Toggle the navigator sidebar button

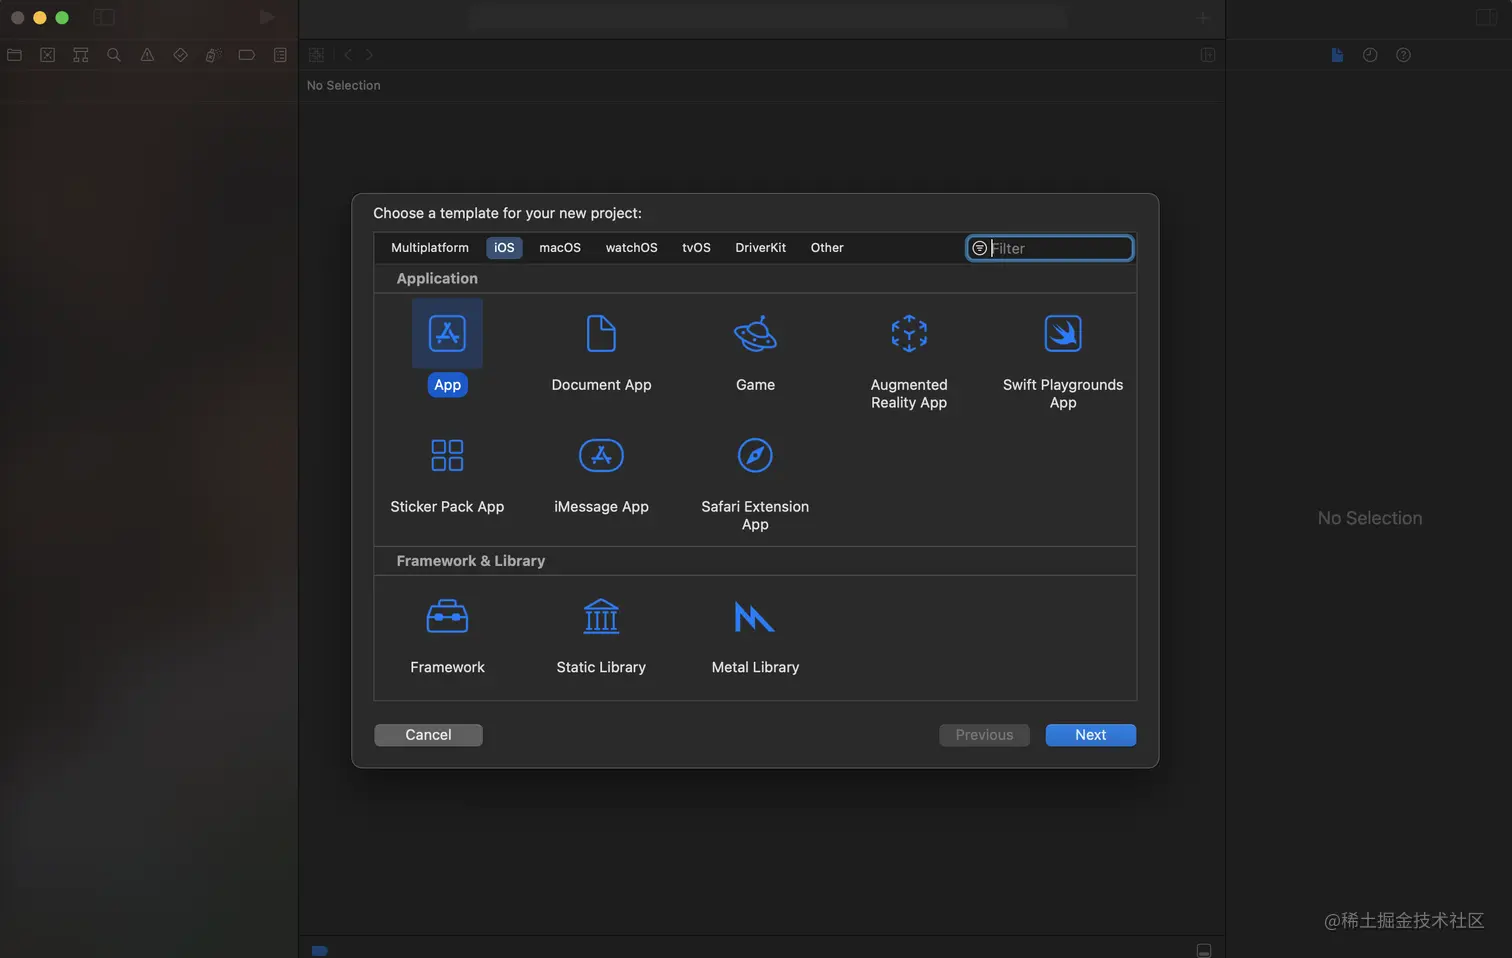(104, 17)
